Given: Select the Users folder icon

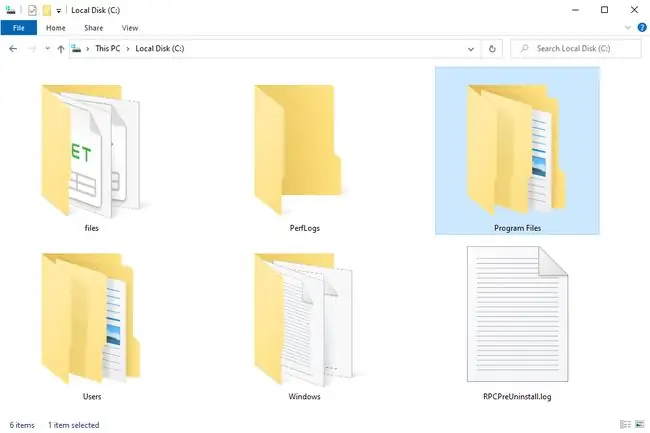Looking at the screenshot, I should 91,318.
